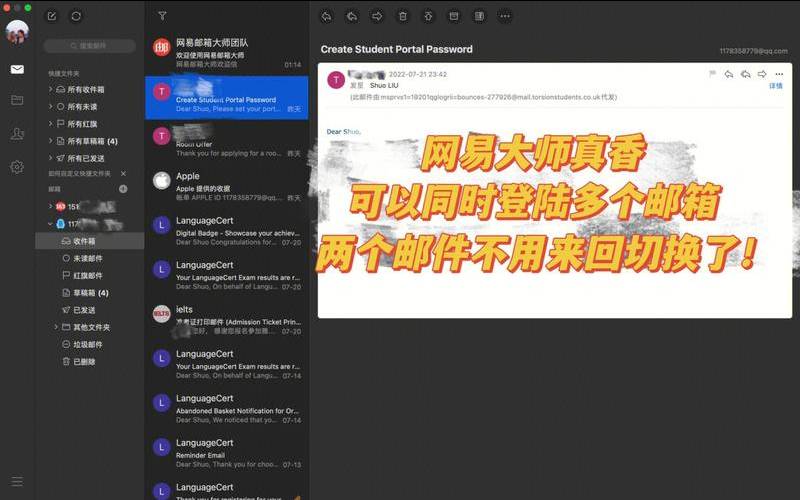This screenshot has width=800, height=500.
Task: Flag the open message with flag icon
Action: [x=713, y=74]
